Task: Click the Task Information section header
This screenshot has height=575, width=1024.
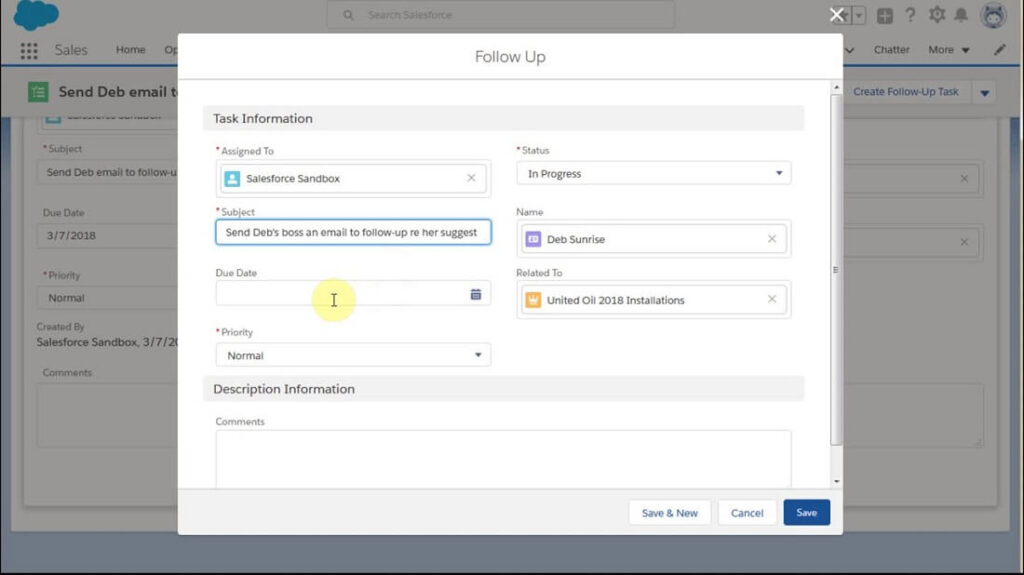Action: click(504, 118)
